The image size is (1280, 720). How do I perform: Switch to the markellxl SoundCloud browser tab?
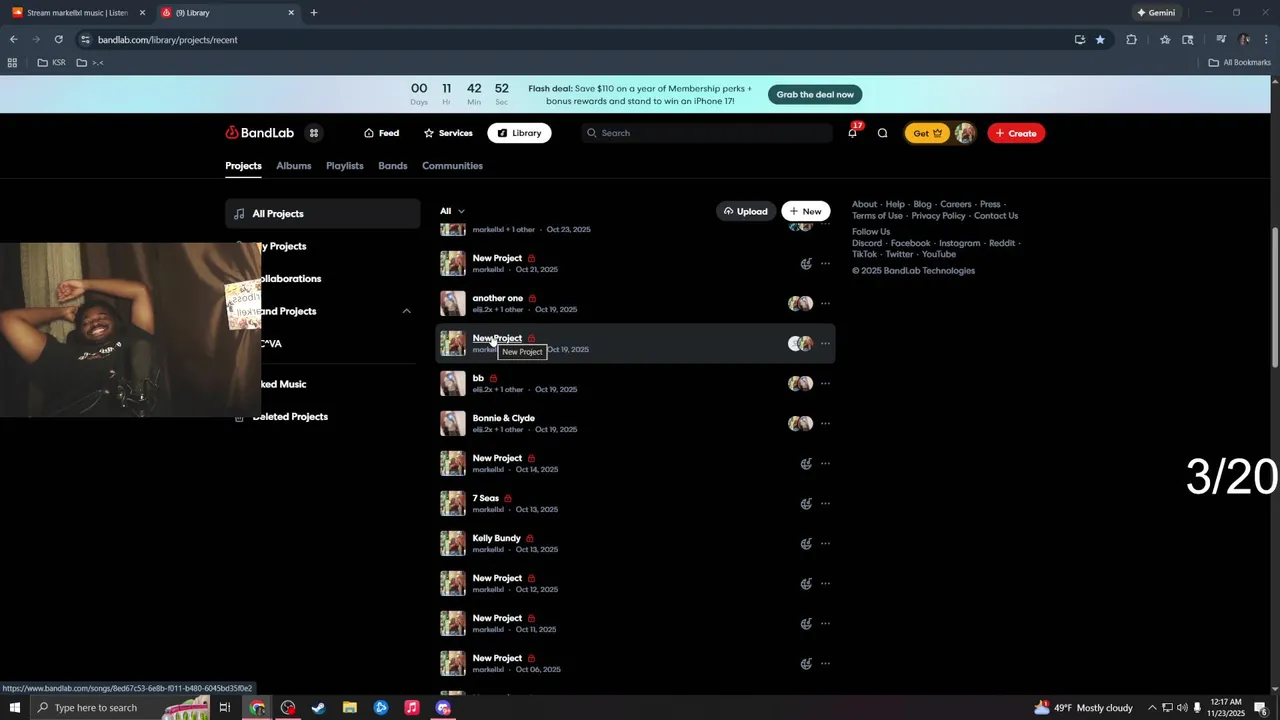[x=78, y=13]
